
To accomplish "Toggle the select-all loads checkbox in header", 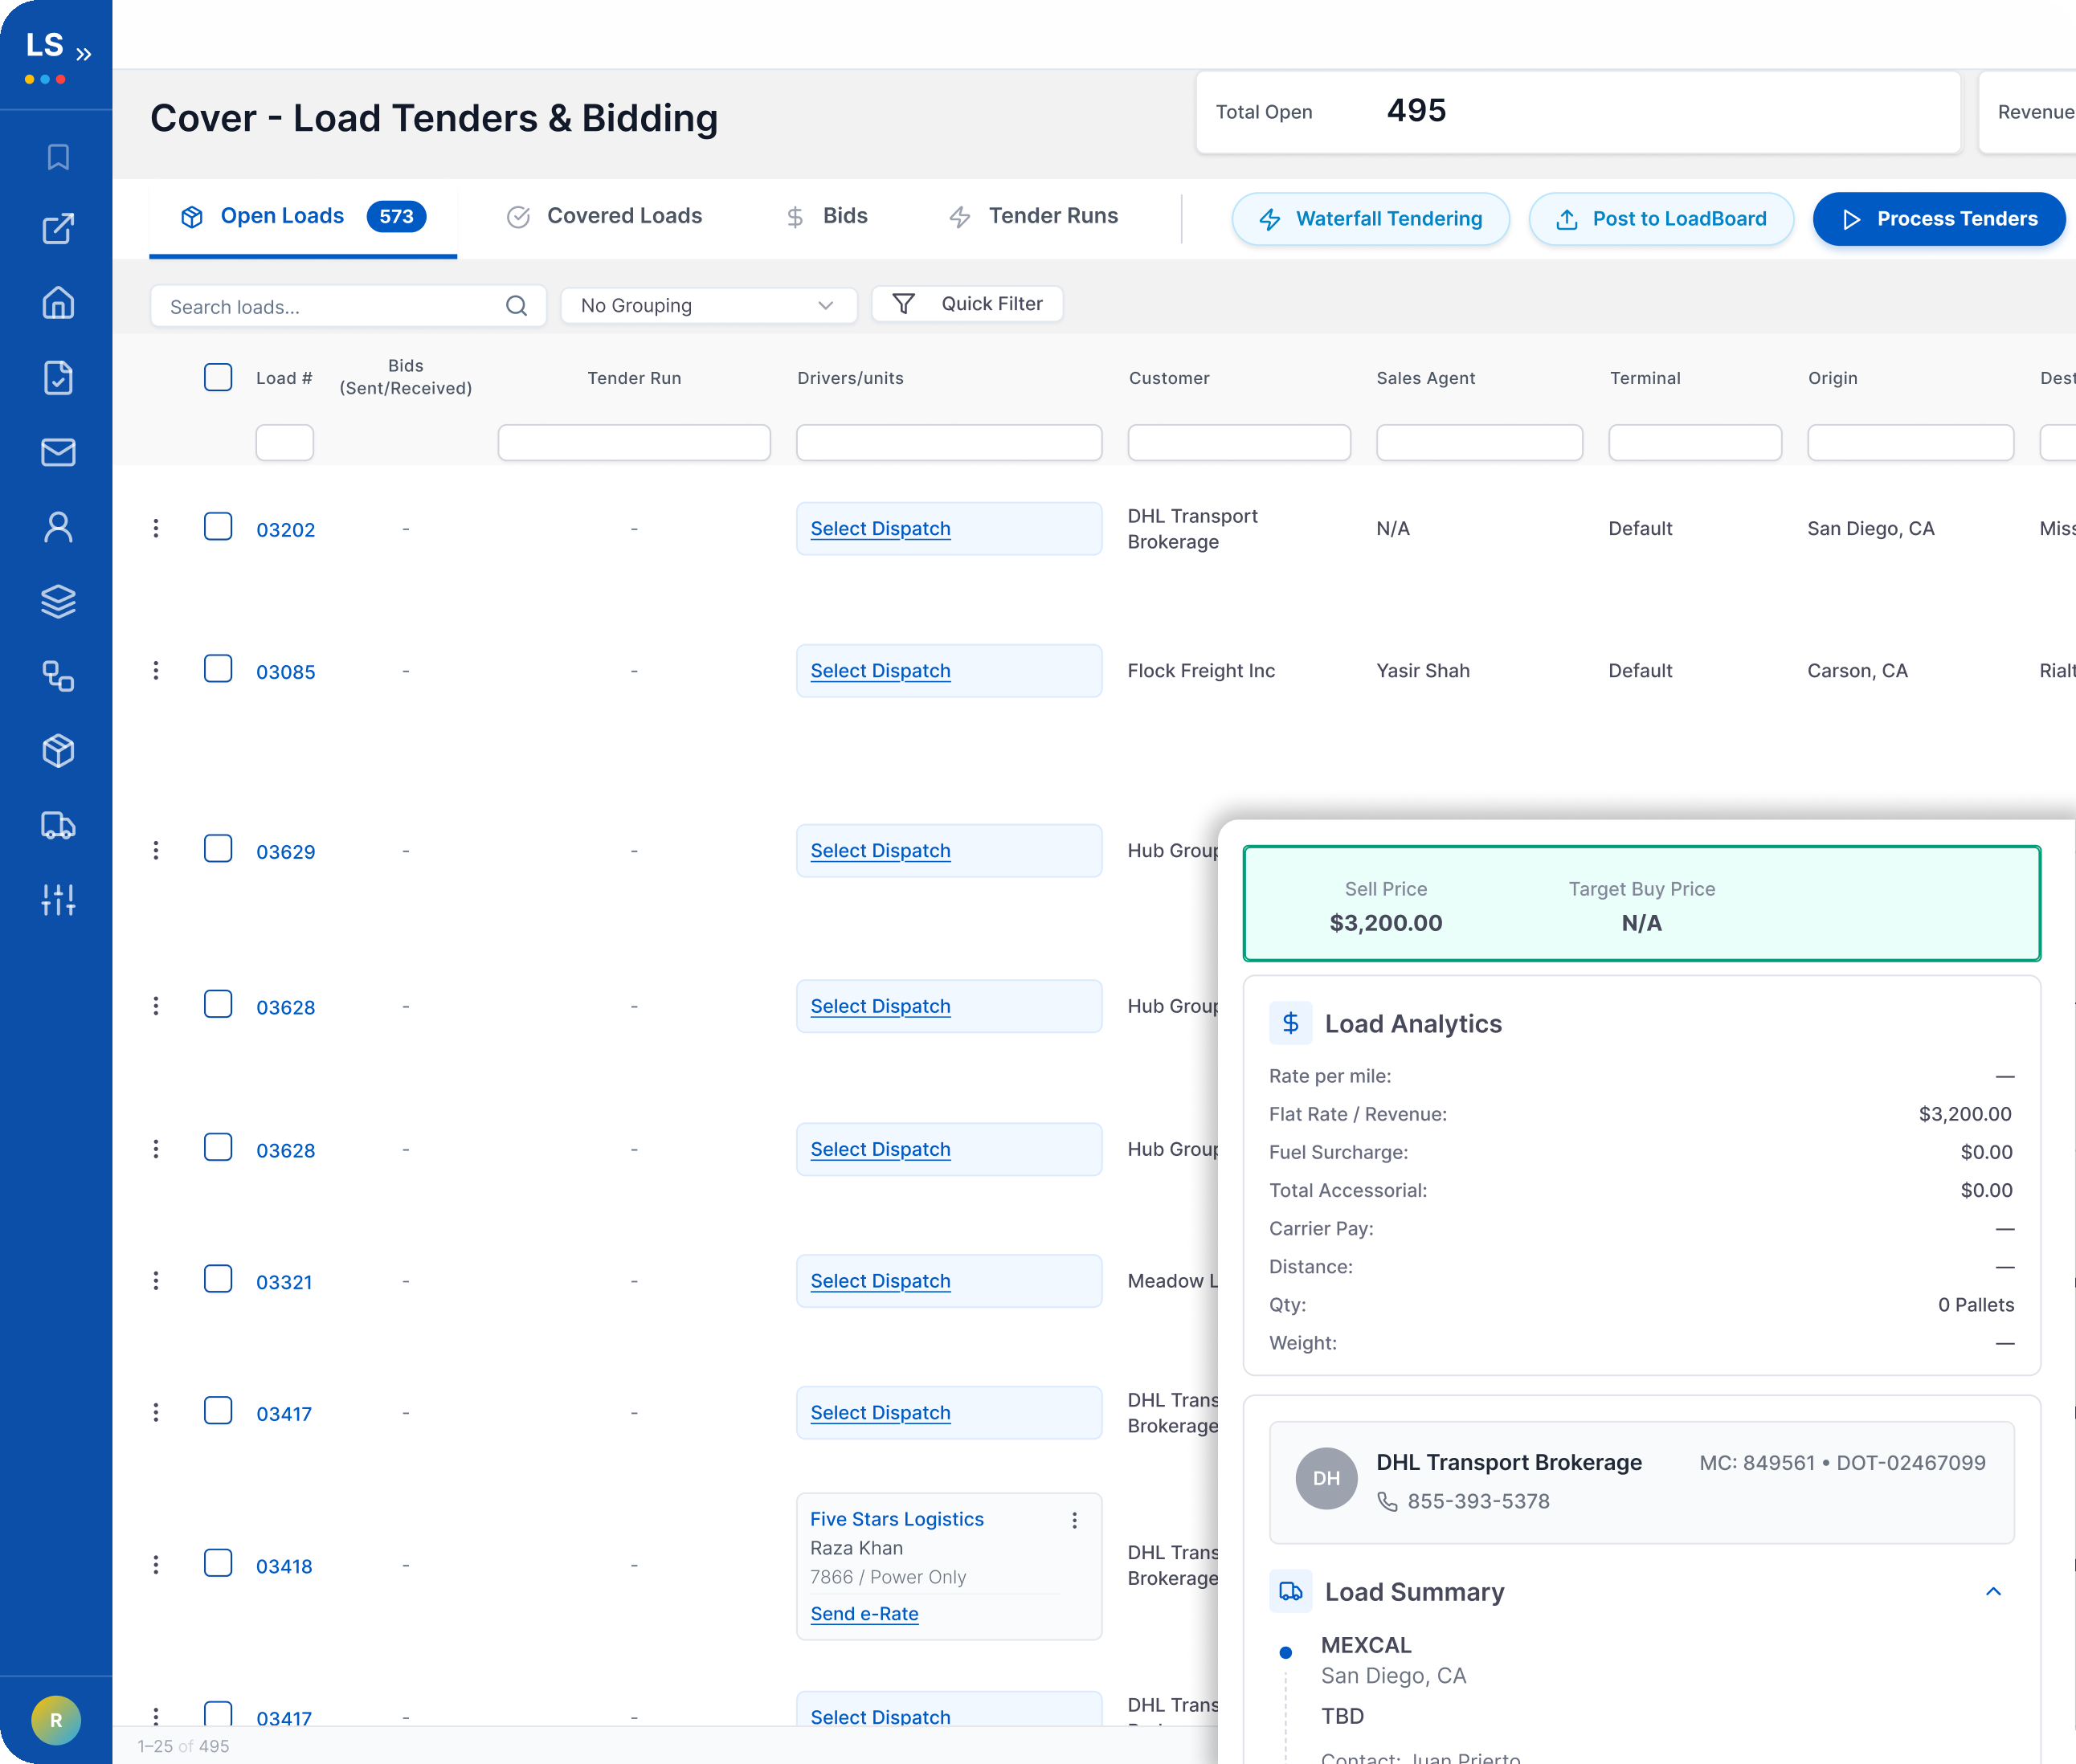I will [x=218, y=377].
